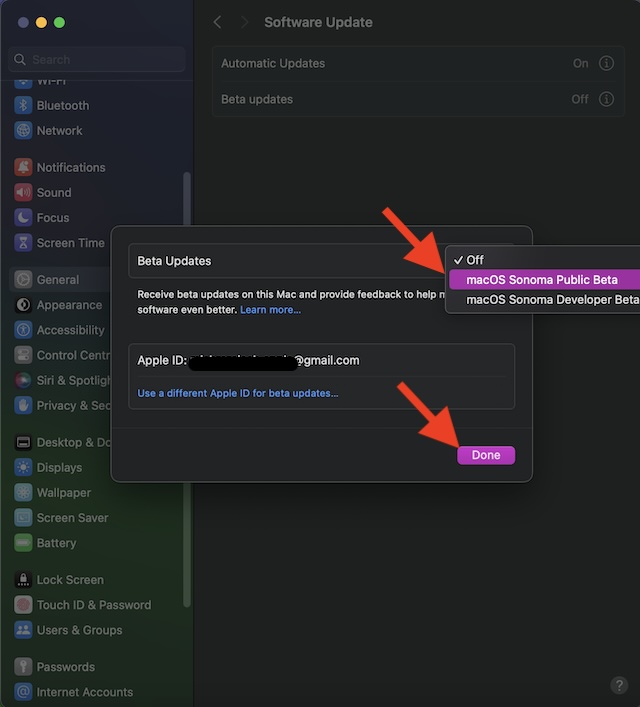Click the Bluetooth icon in sidebar
Viewport: 640px width, 707px height.
23,105
